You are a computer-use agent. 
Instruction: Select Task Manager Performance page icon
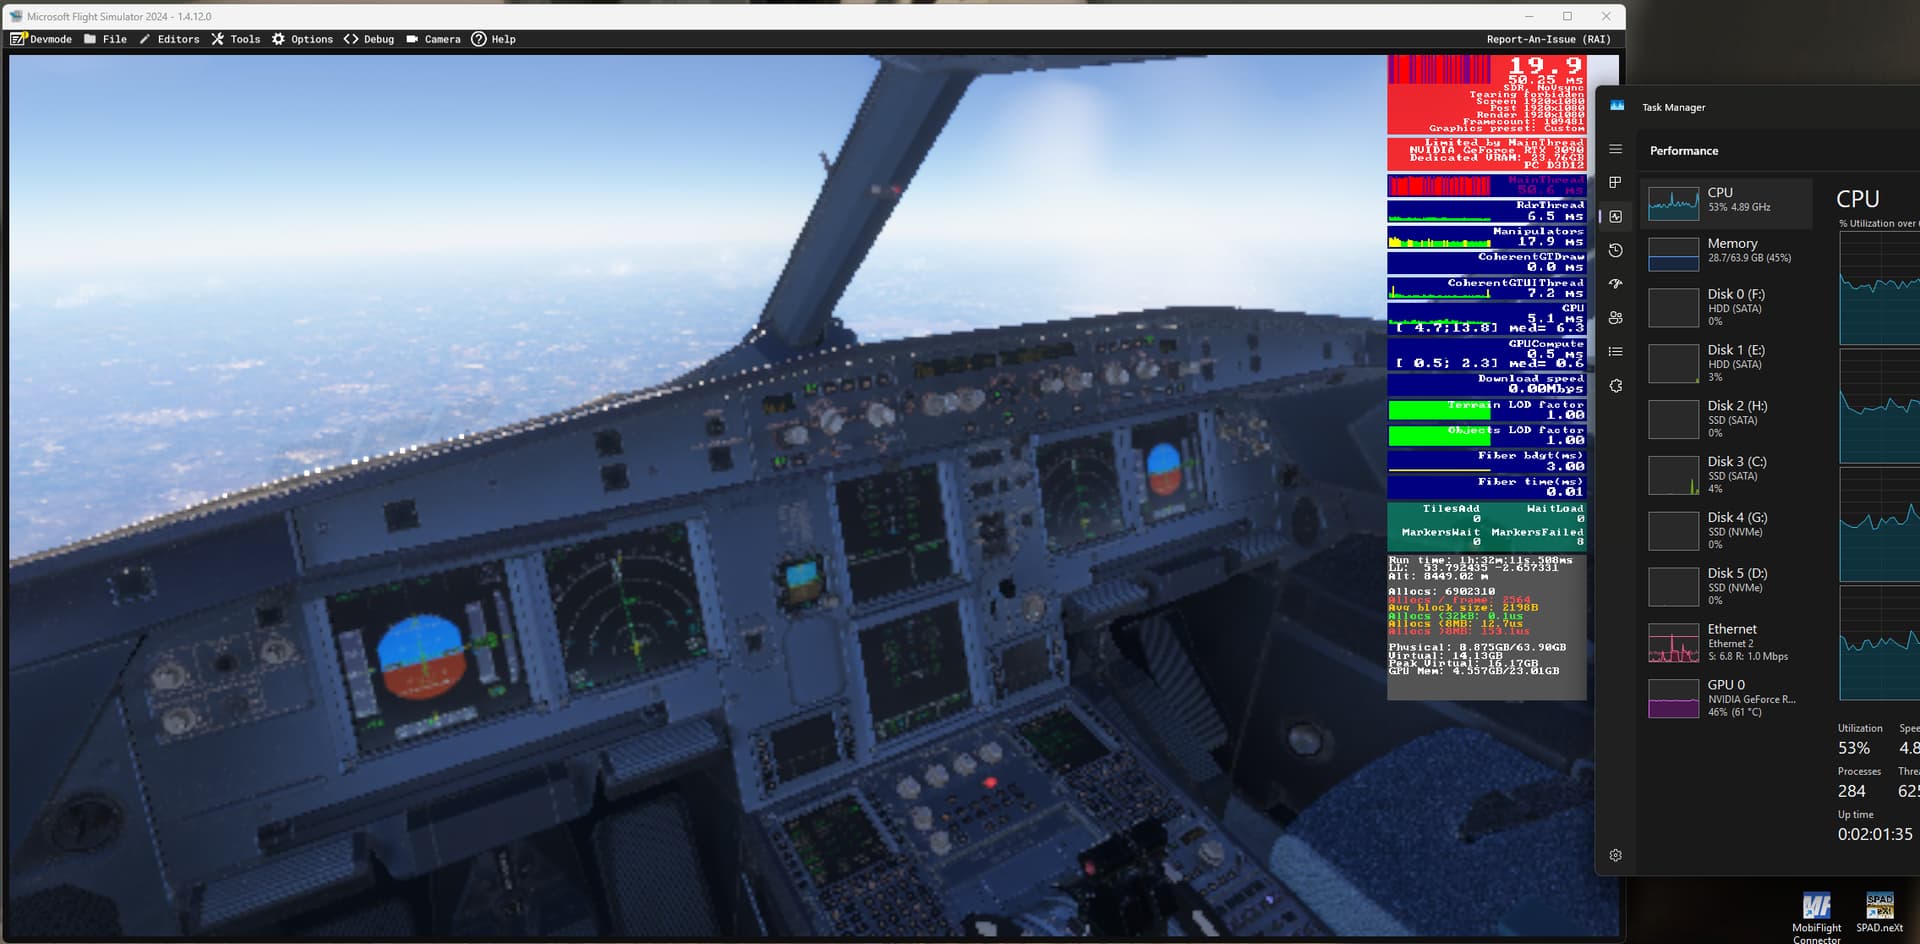[1615, 216]
